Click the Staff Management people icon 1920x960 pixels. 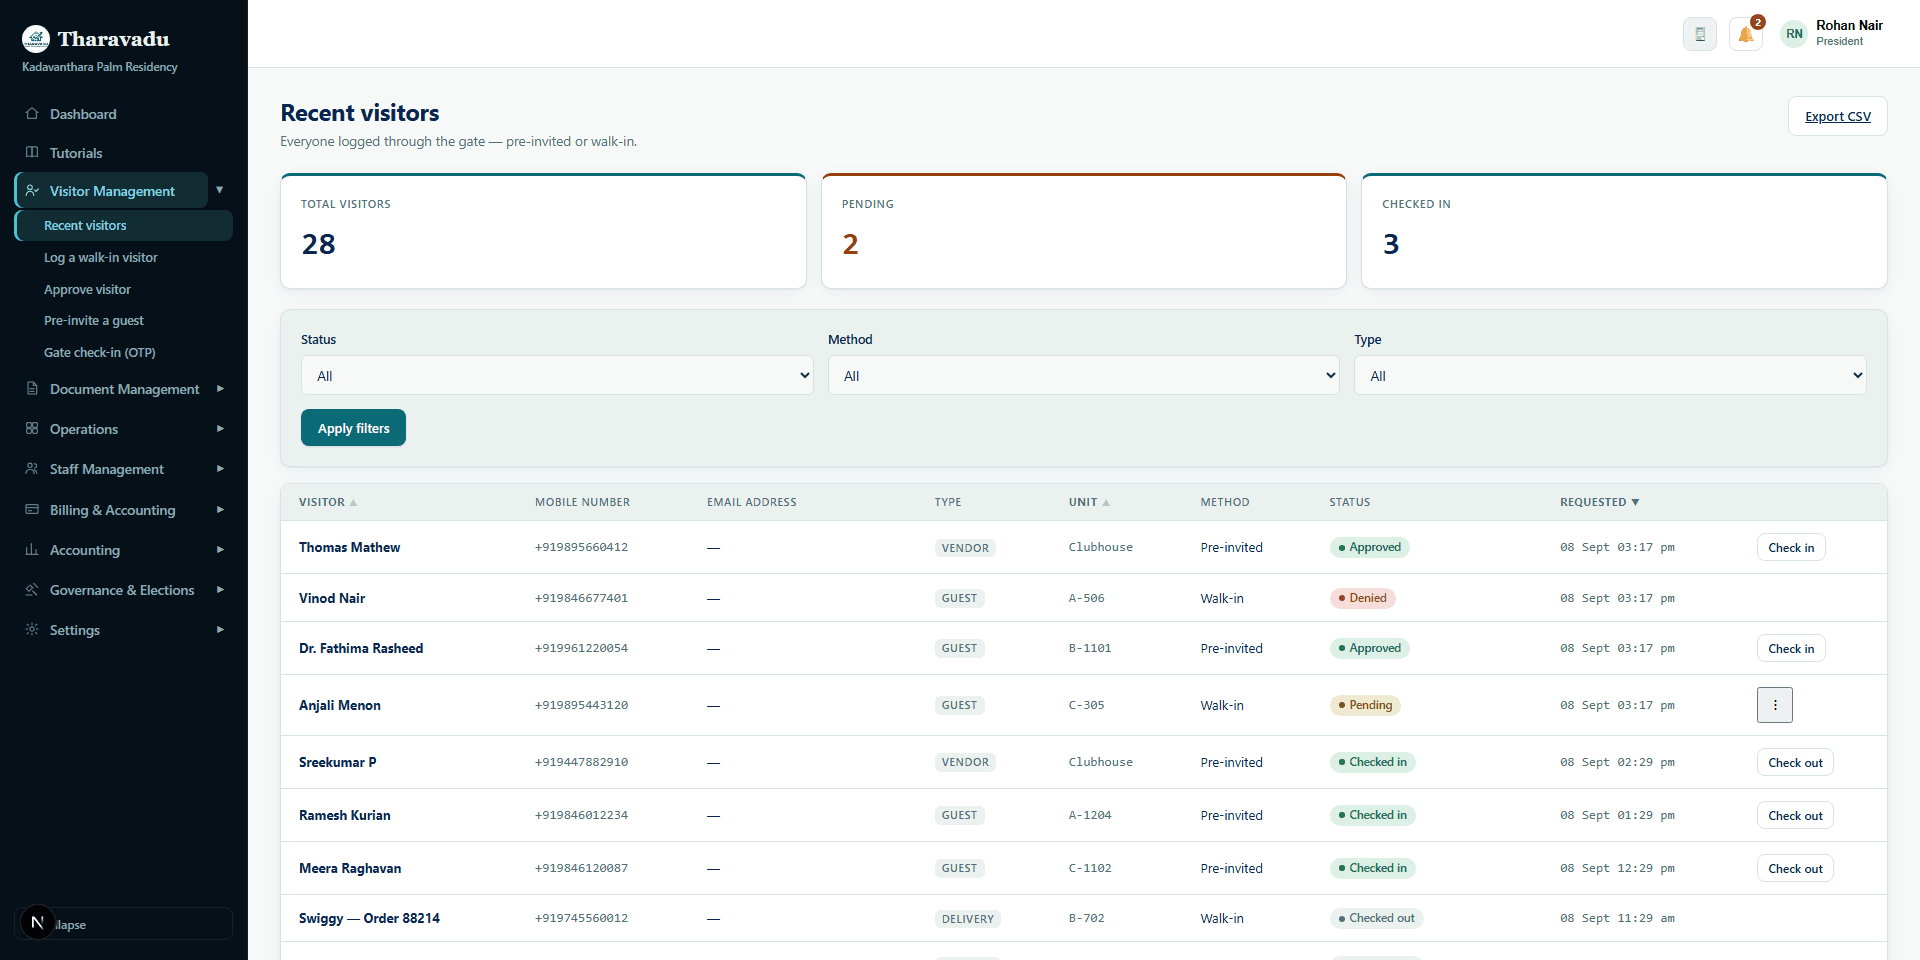pos(32,469)
